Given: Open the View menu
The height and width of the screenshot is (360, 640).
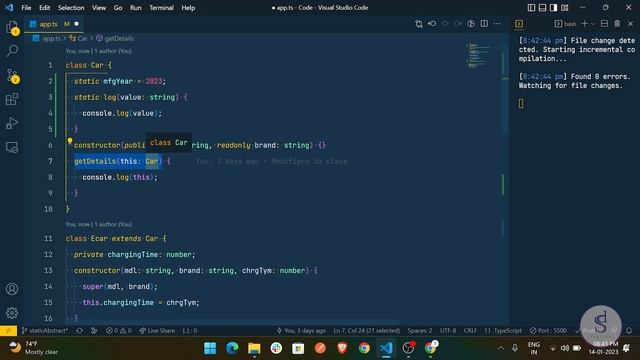Looking at the screenshot, I should coord(99,8).
